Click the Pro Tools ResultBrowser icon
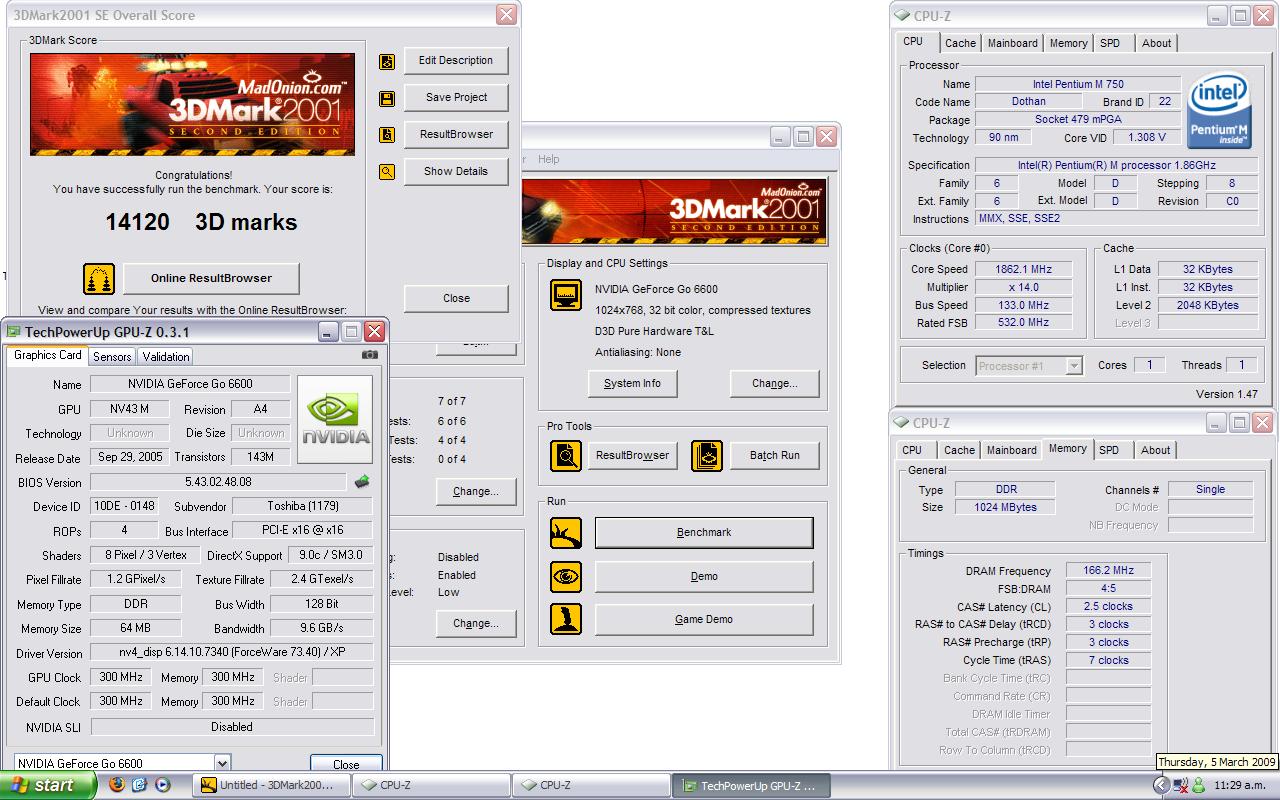The image size is (1280, 800). (x=566, y=456)
